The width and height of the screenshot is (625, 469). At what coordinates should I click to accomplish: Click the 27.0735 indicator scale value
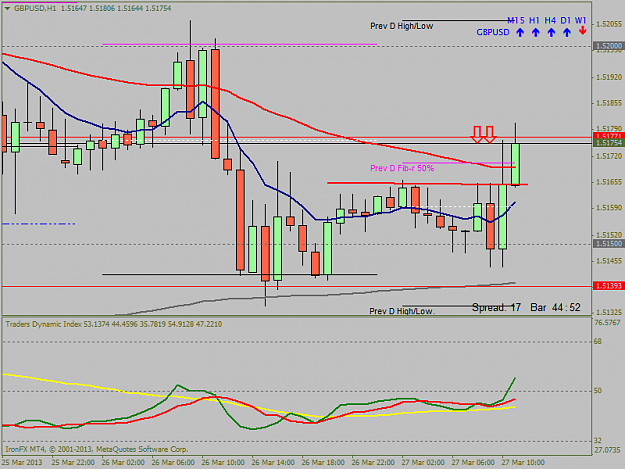(x=607, y=450)
